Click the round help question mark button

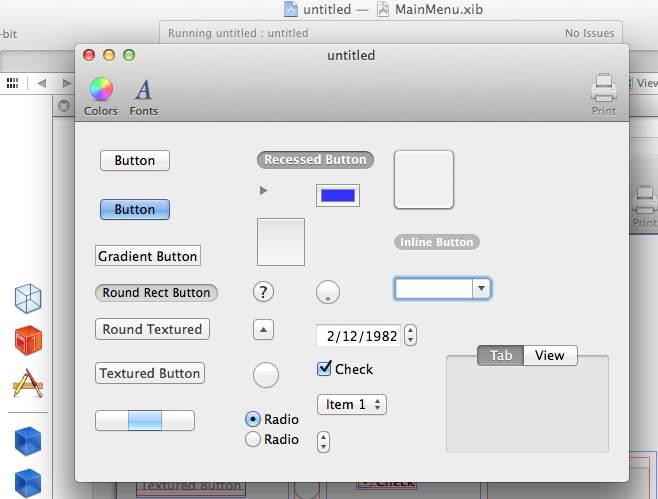(263, 292)
